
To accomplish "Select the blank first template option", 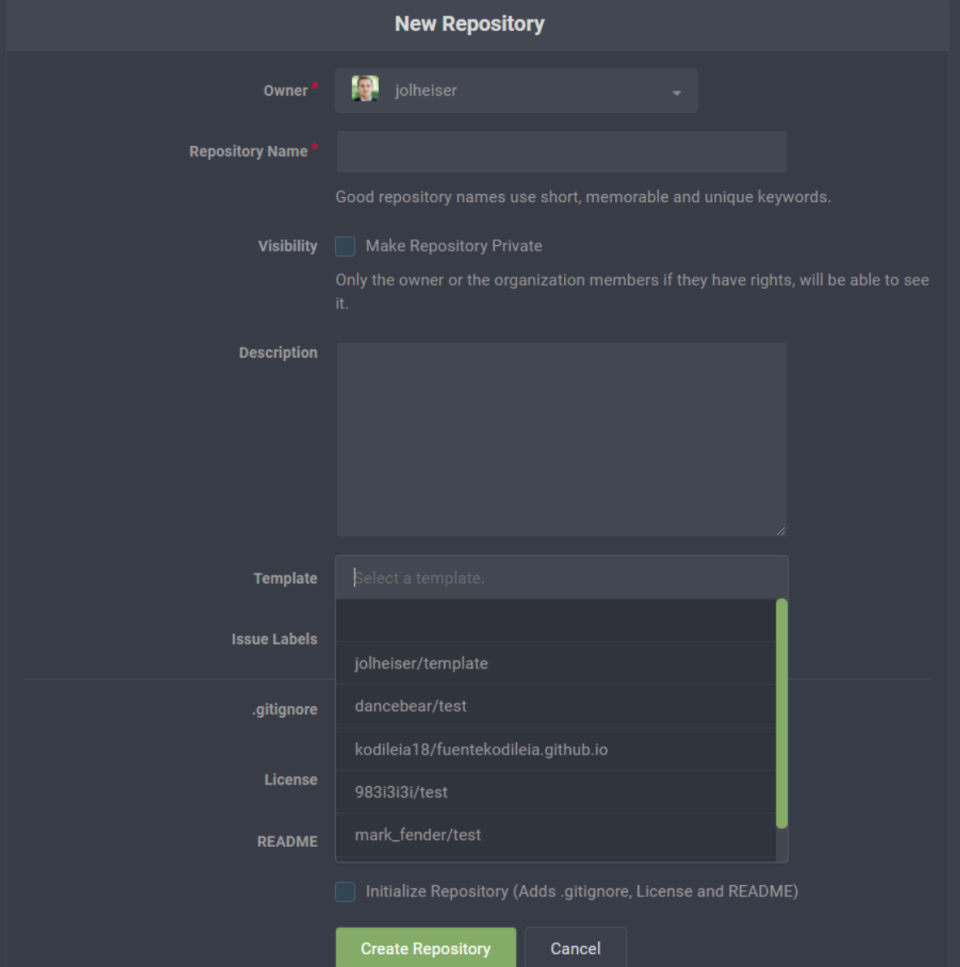I will tap(555, 621).
